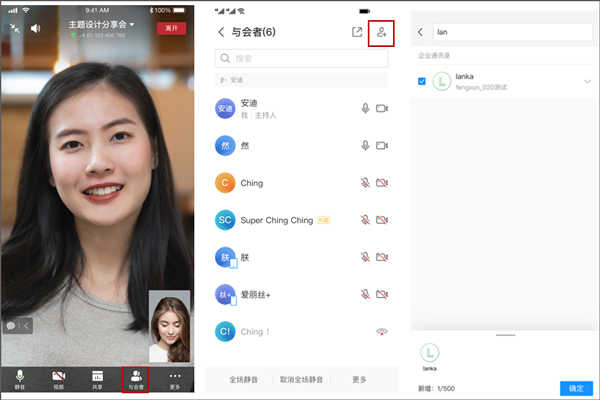This screenshot has width=600, height=400.
Task: Click the participant search field
Action: point(301,59)
